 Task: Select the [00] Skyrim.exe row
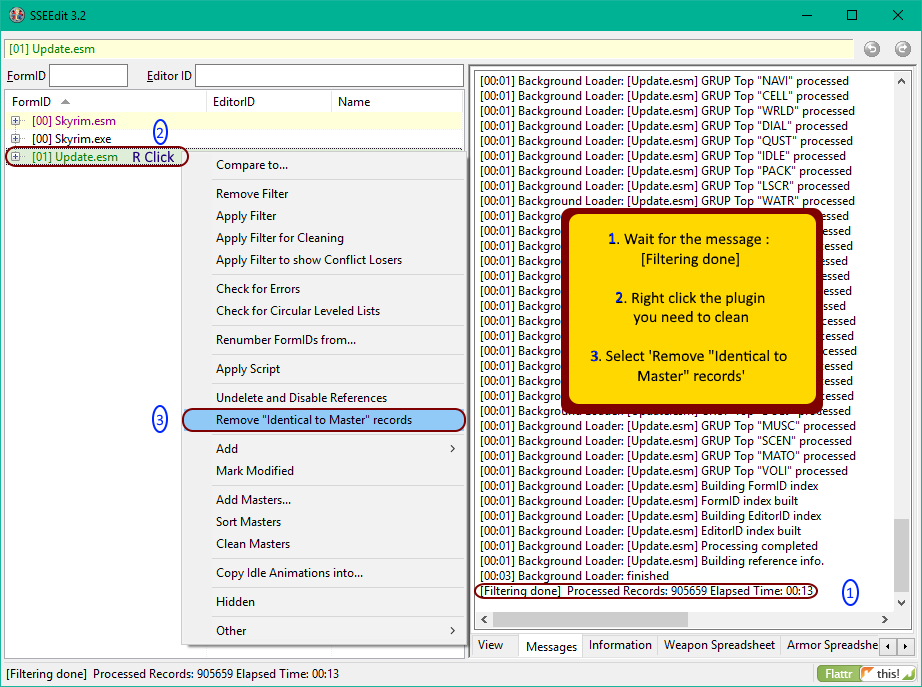pos(234,139)
